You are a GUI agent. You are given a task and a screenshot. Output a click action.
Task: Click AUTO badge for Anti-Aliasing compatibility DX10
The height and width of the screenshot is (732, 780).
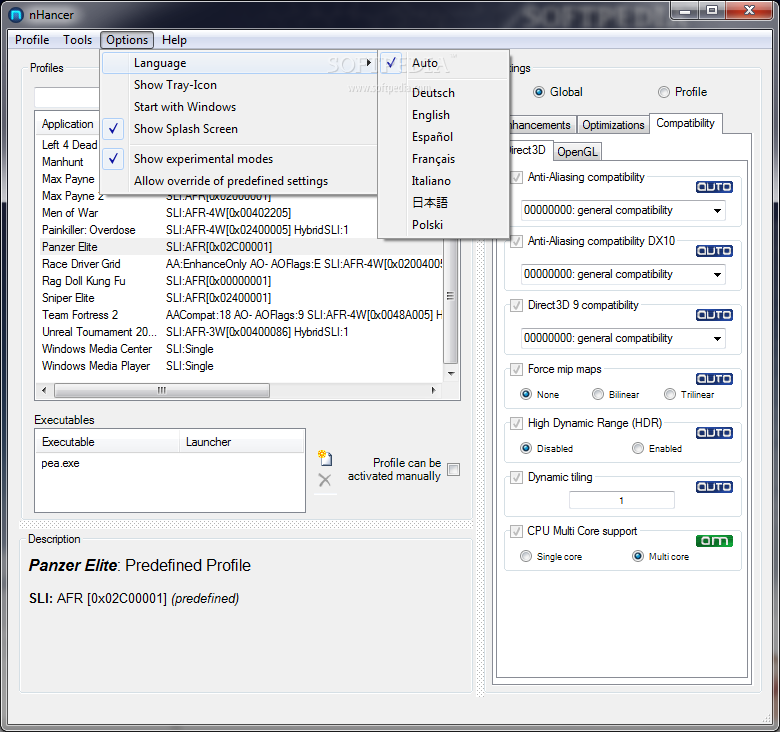pyautogui.click(x=714, y=251)
